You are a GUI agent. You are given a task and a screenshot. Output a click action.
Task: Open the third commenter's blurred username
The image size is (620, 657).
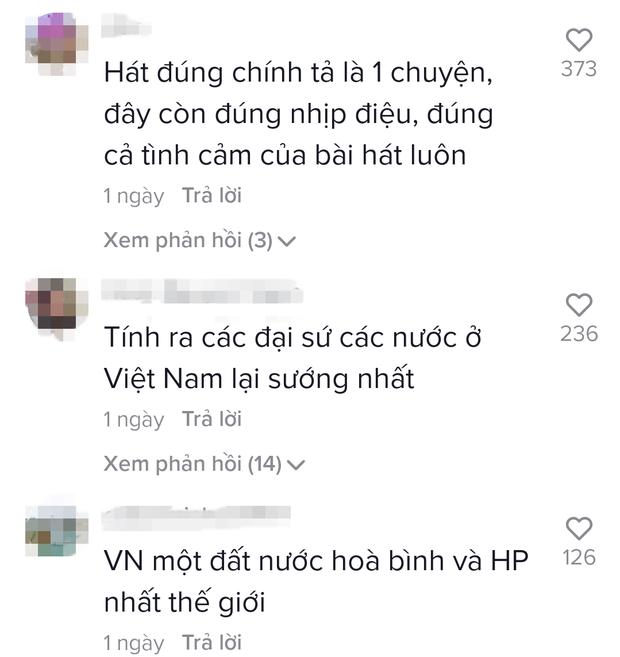(196, 515)
